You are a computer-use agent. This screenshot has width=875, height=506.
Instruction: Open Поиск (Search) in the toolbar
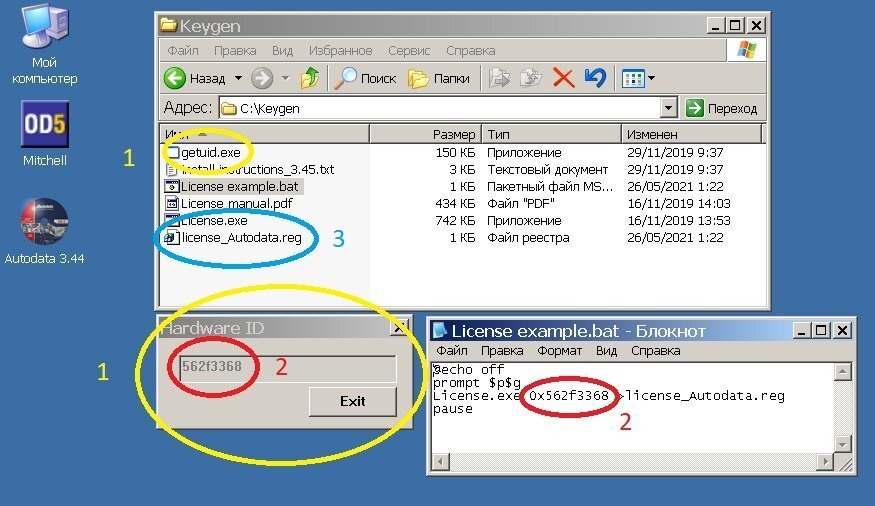click(367, 78)
